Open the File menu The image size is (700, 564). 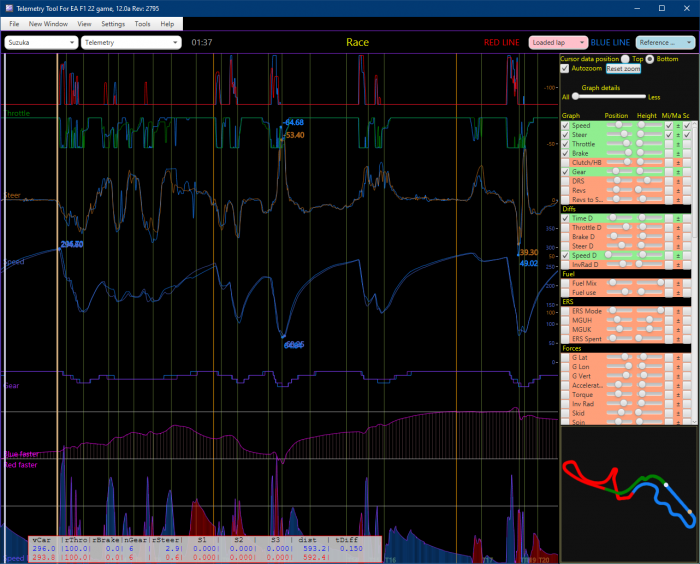coord(14,24)
